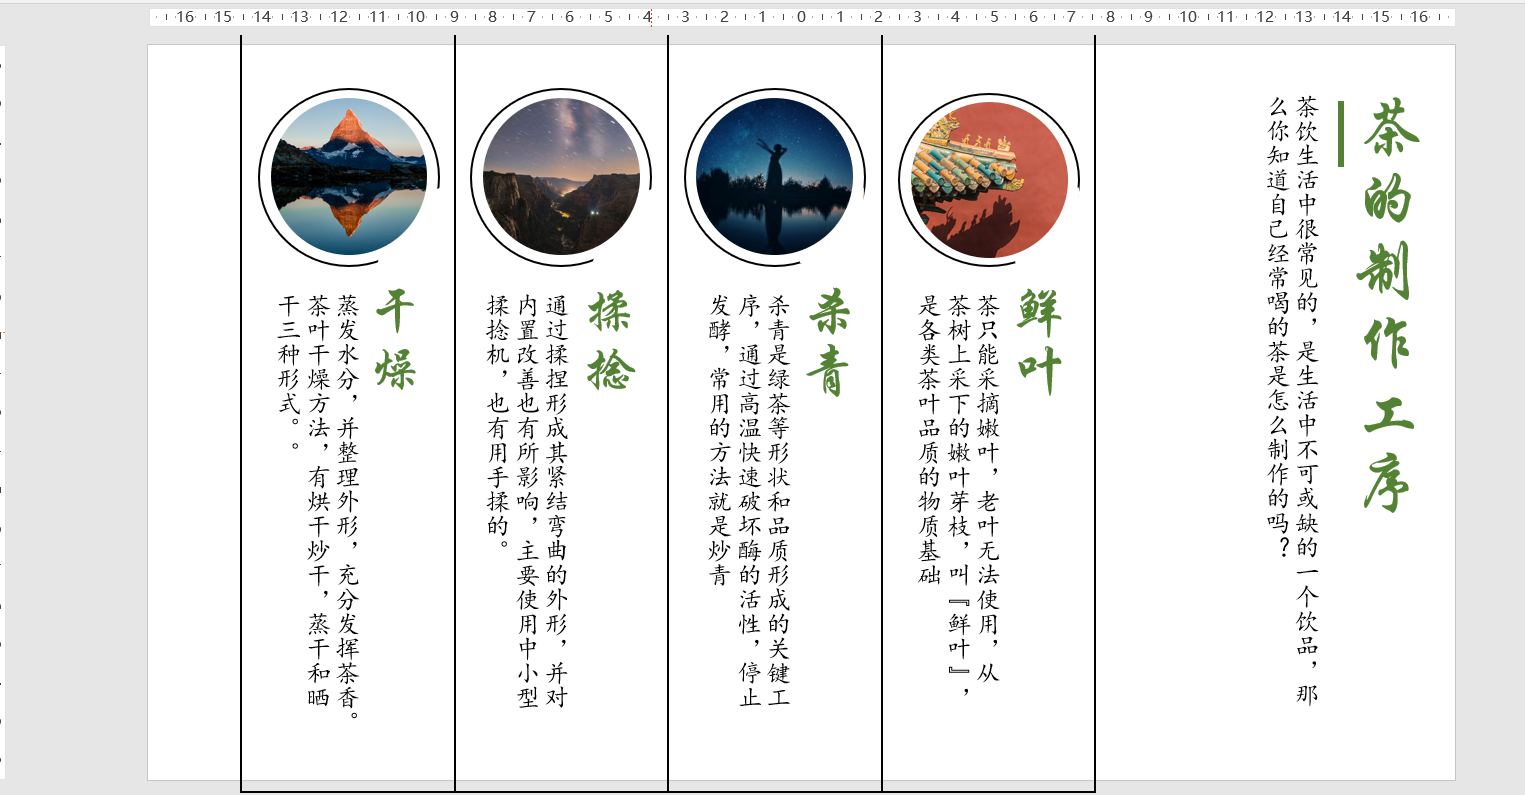Image resolution: width=1525 pixels, height=795 pixels.
Task: Place cursor in the 干燥 description paragraph
Action: (x=320, y=450)
